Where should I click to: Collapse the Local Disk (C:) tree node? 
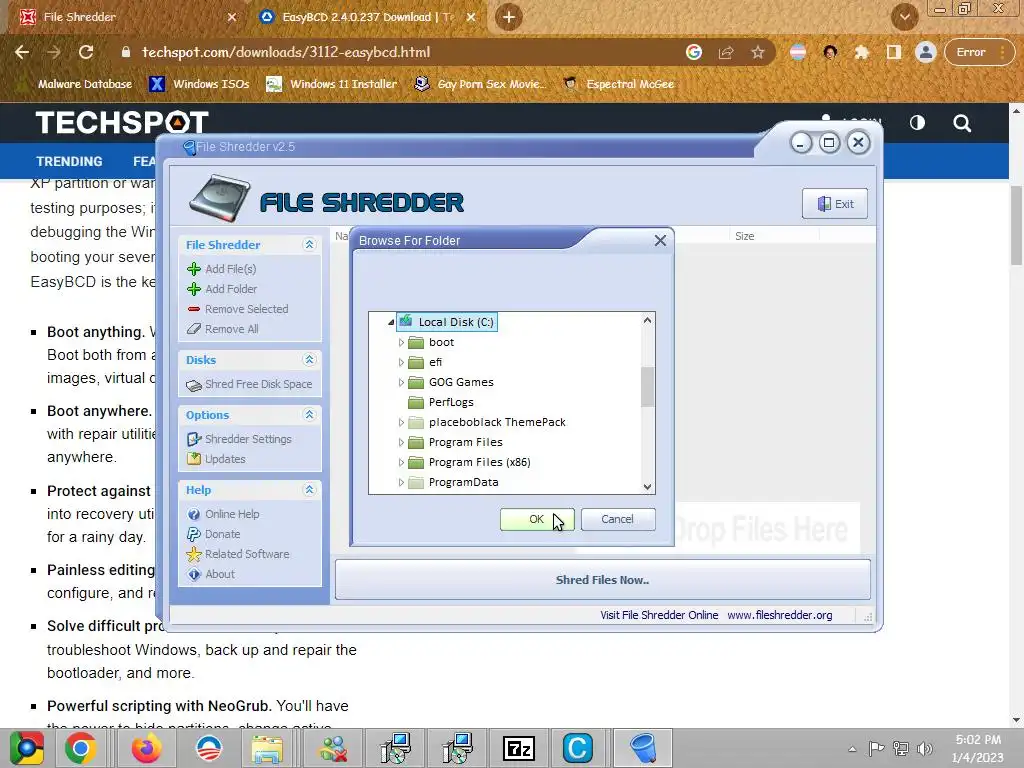click(x=391, y=323)
